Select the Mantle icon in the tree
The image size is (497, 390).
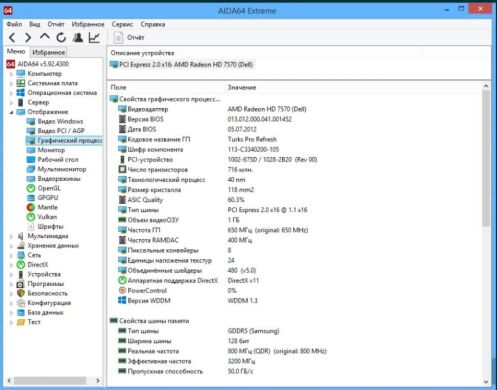(x=31, y=207)
